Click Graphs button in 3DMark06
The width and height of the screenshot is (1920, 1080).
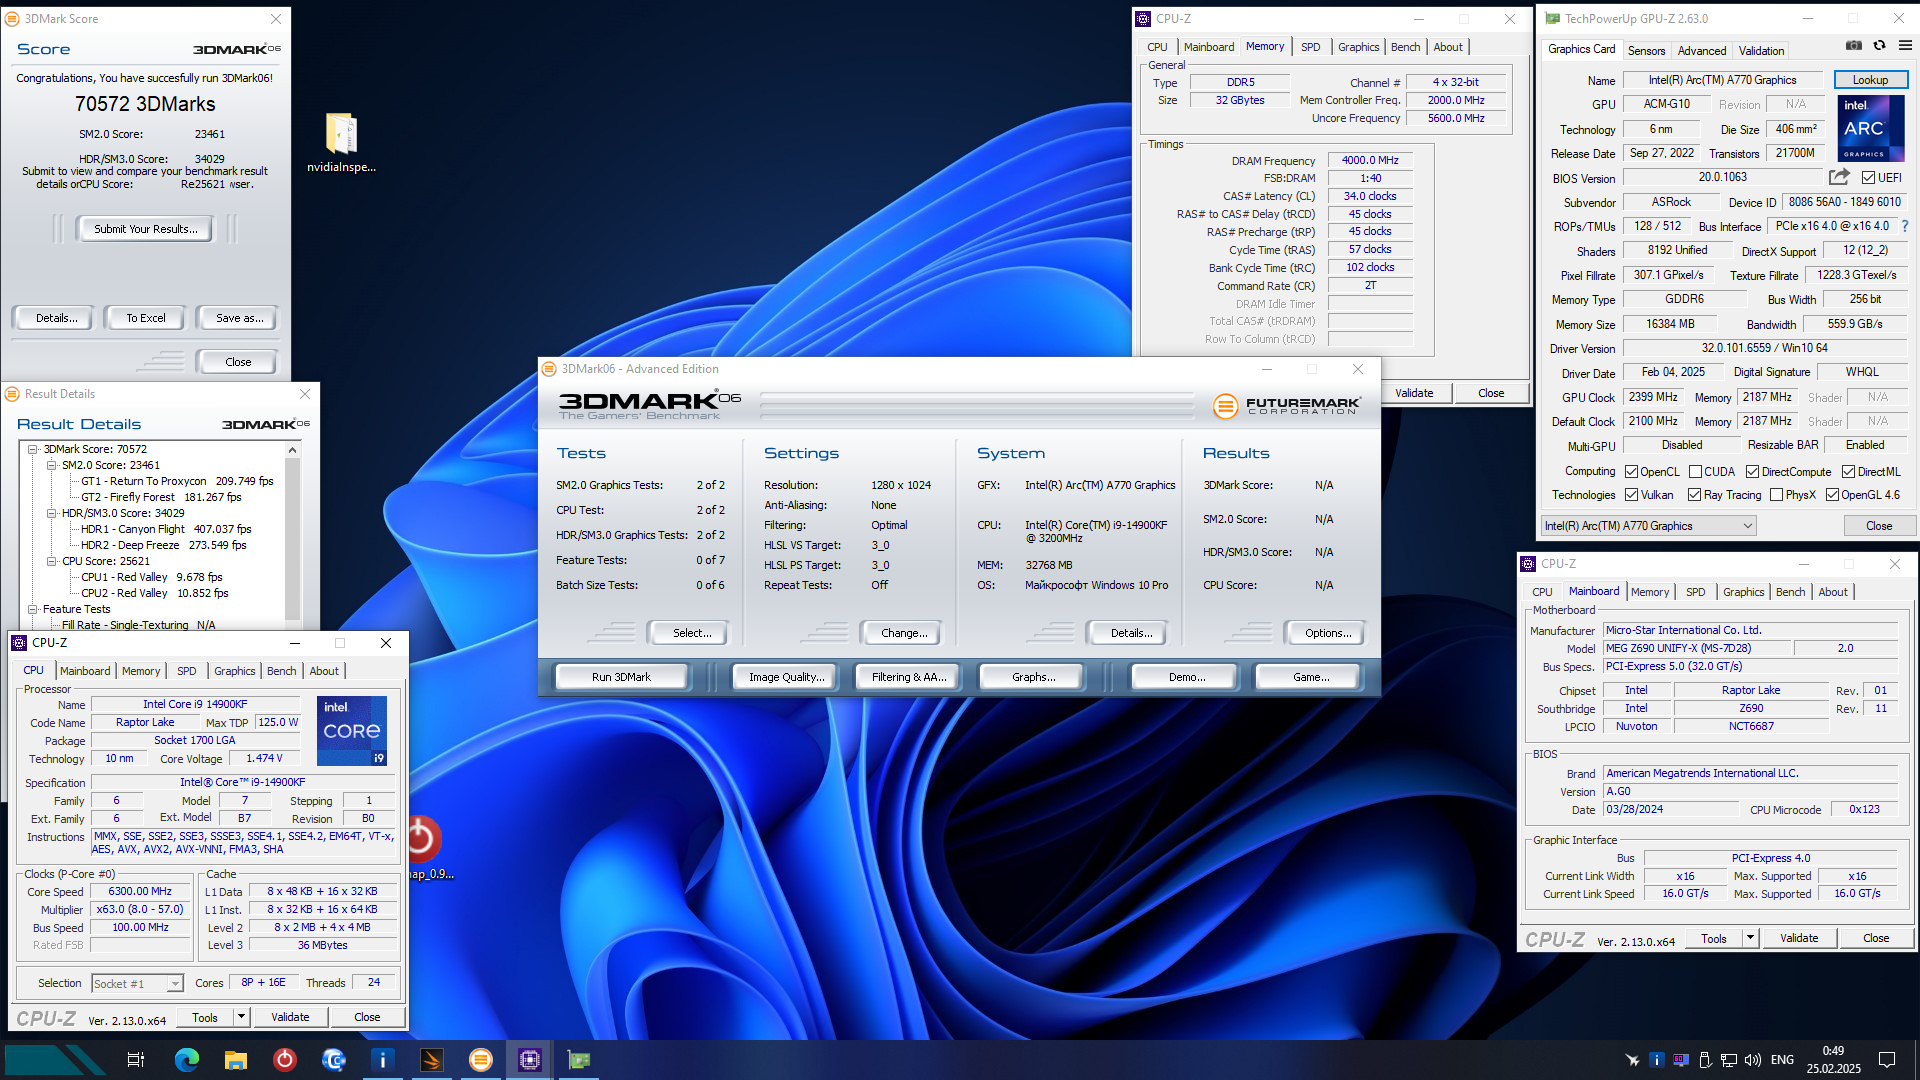(x=1033, y=677)
